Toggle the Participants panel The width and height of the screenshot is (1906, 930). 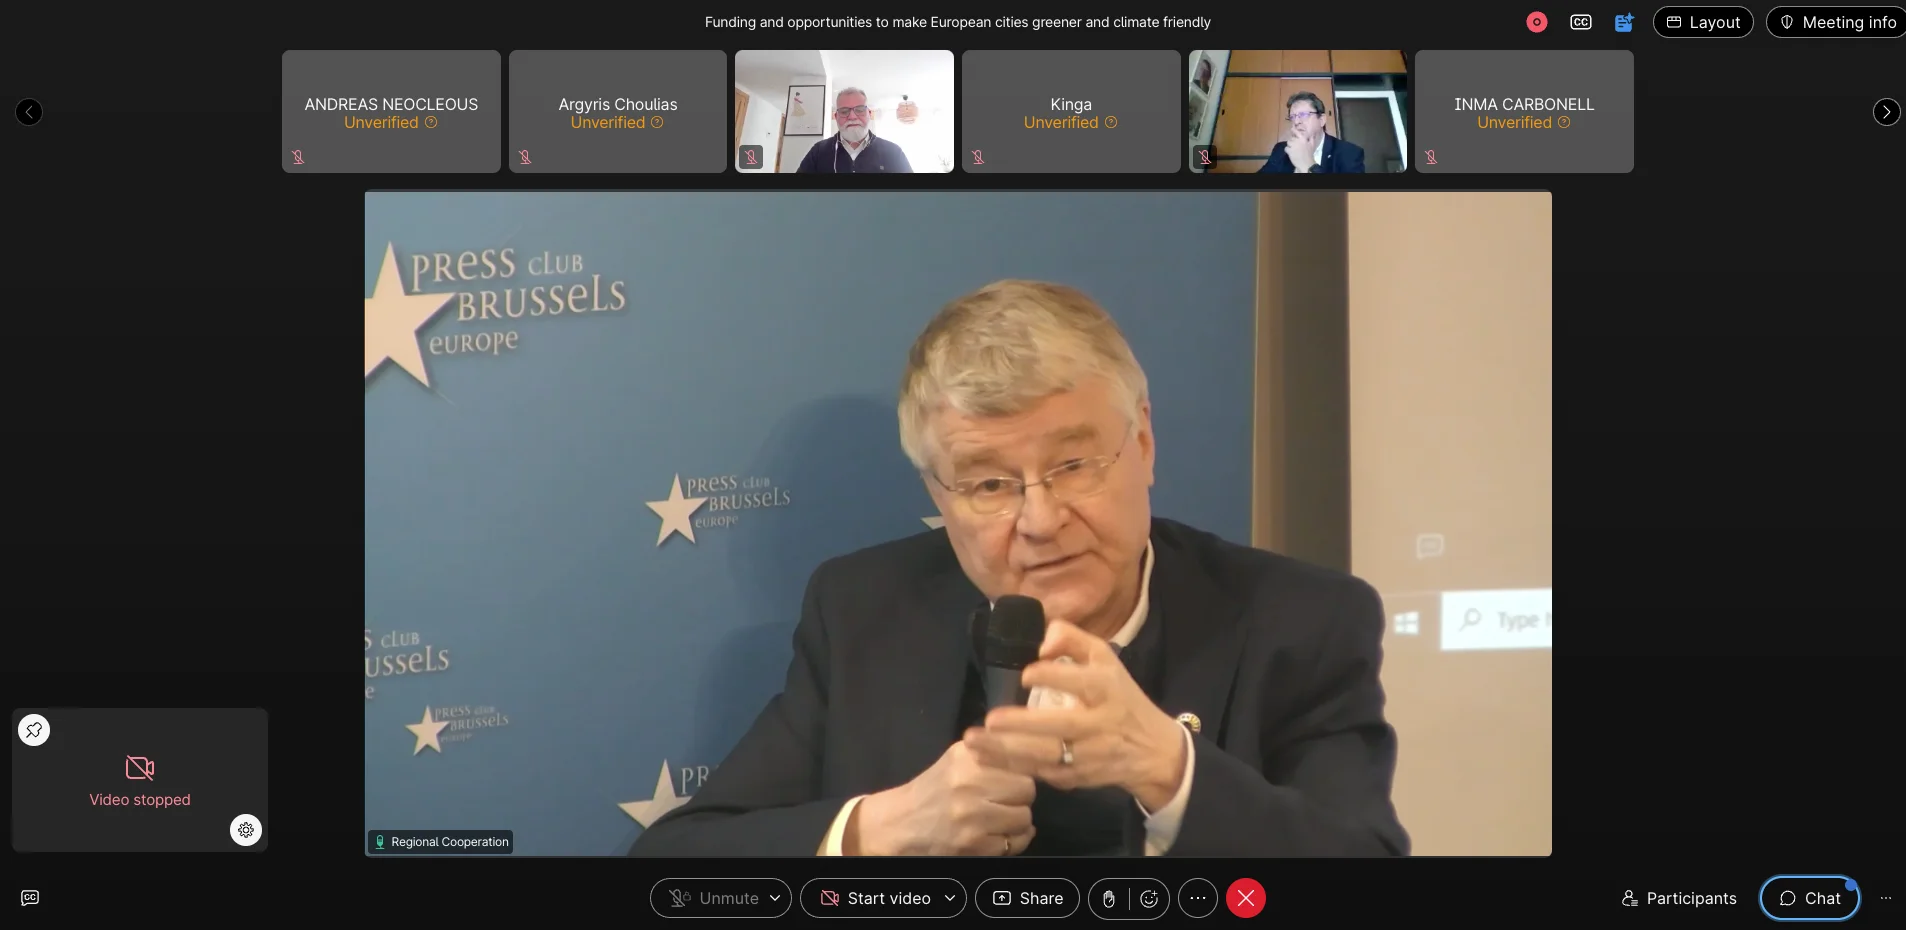tap(1679, 898)
